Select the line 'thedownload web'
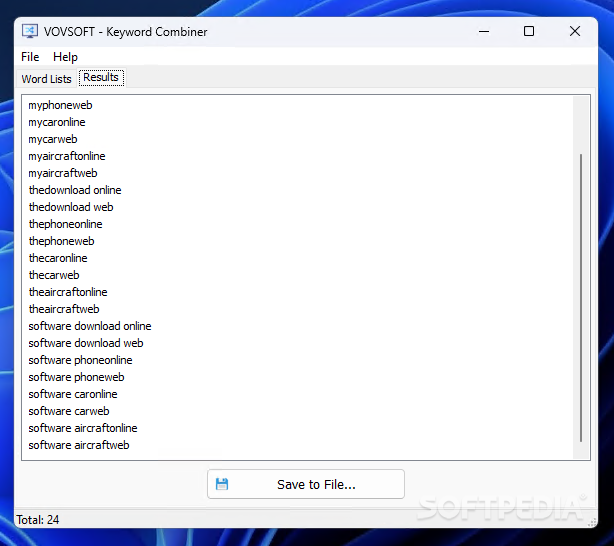 tap(71, 207)
